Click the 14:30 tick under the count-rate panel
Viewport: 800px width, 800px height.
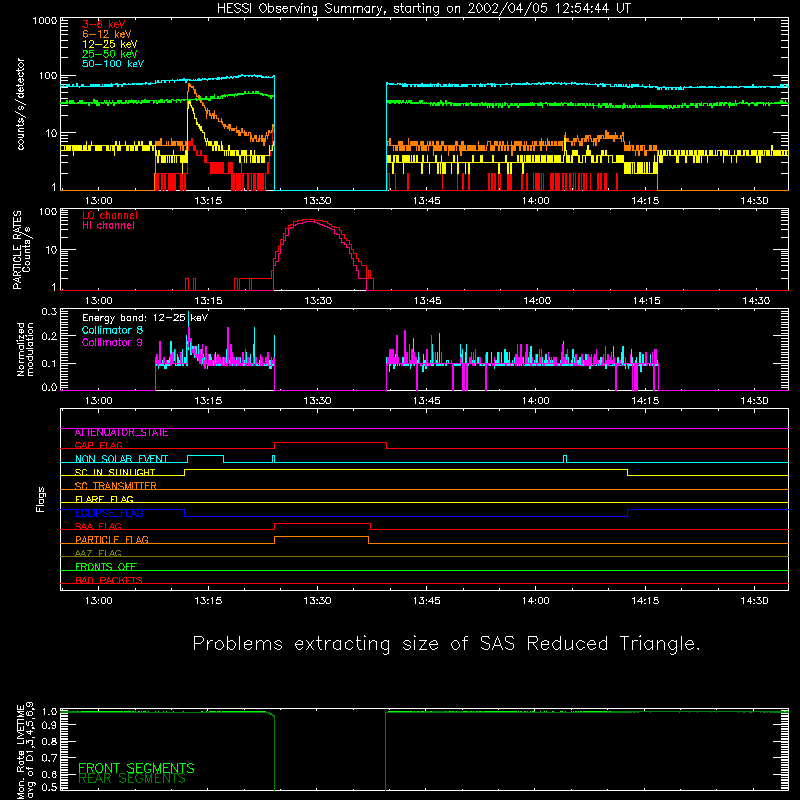coord(755,201)
